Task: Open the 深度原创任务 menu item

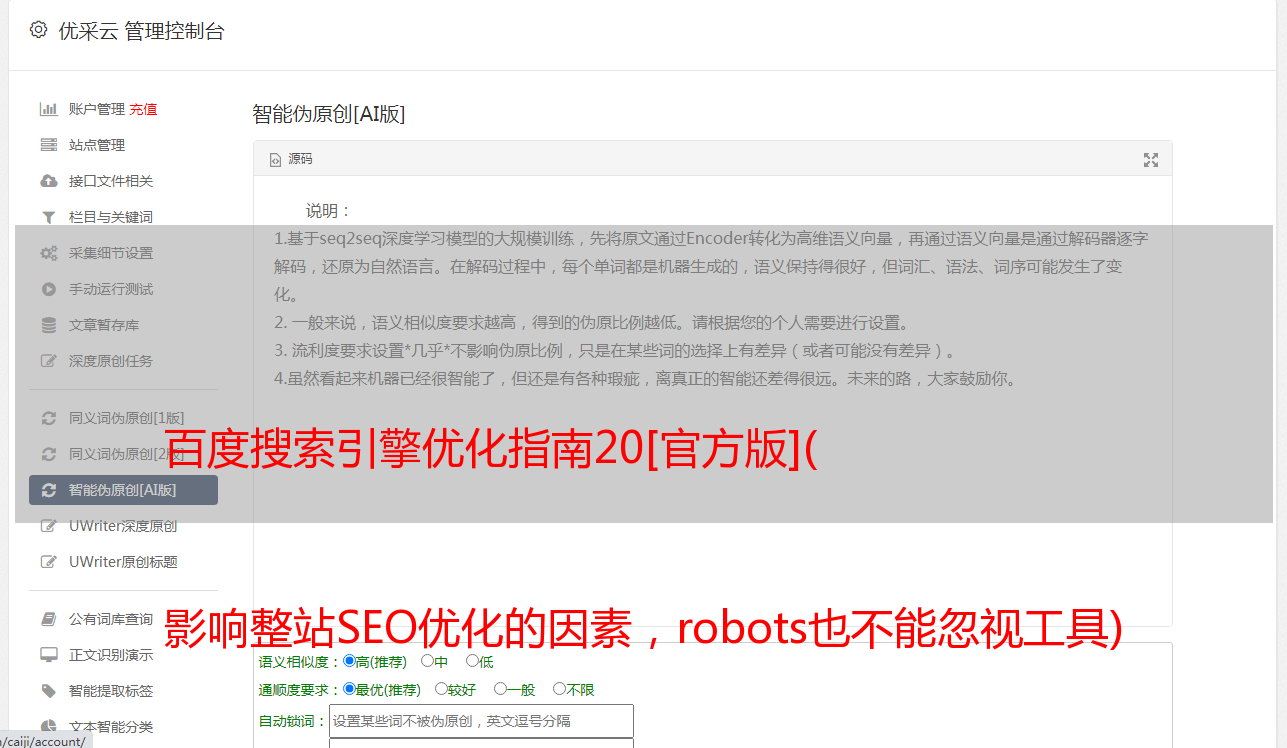Action: (111, 361)
